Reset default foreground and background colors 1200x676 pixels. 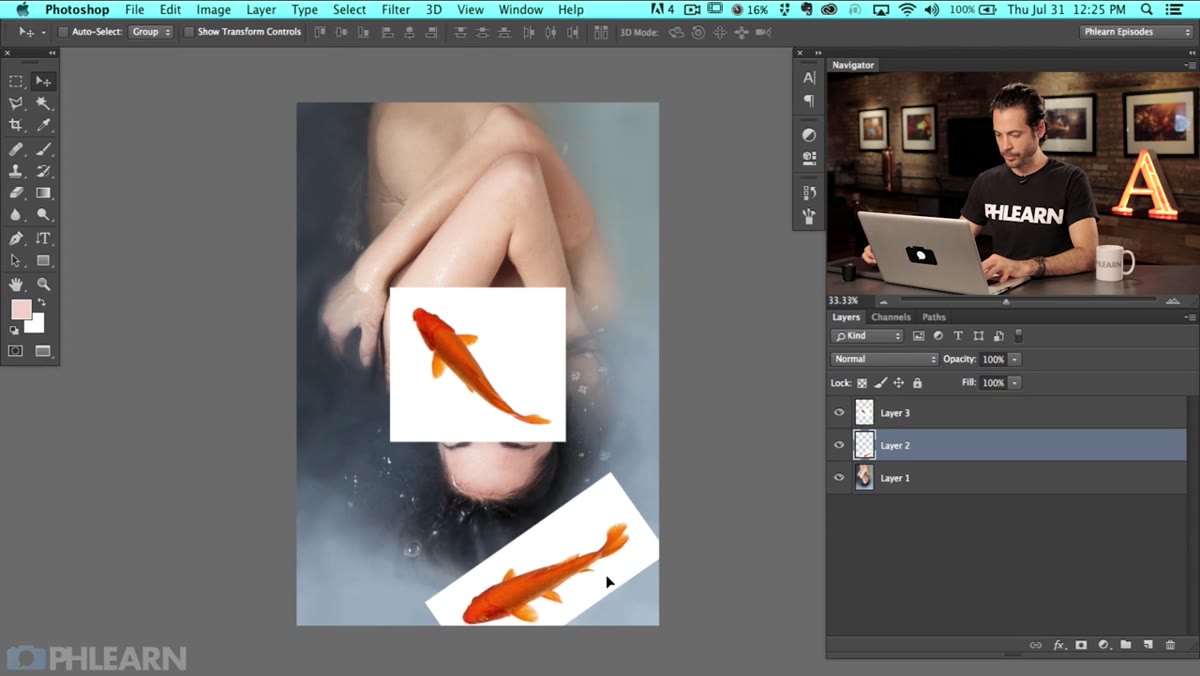[14, 330]
